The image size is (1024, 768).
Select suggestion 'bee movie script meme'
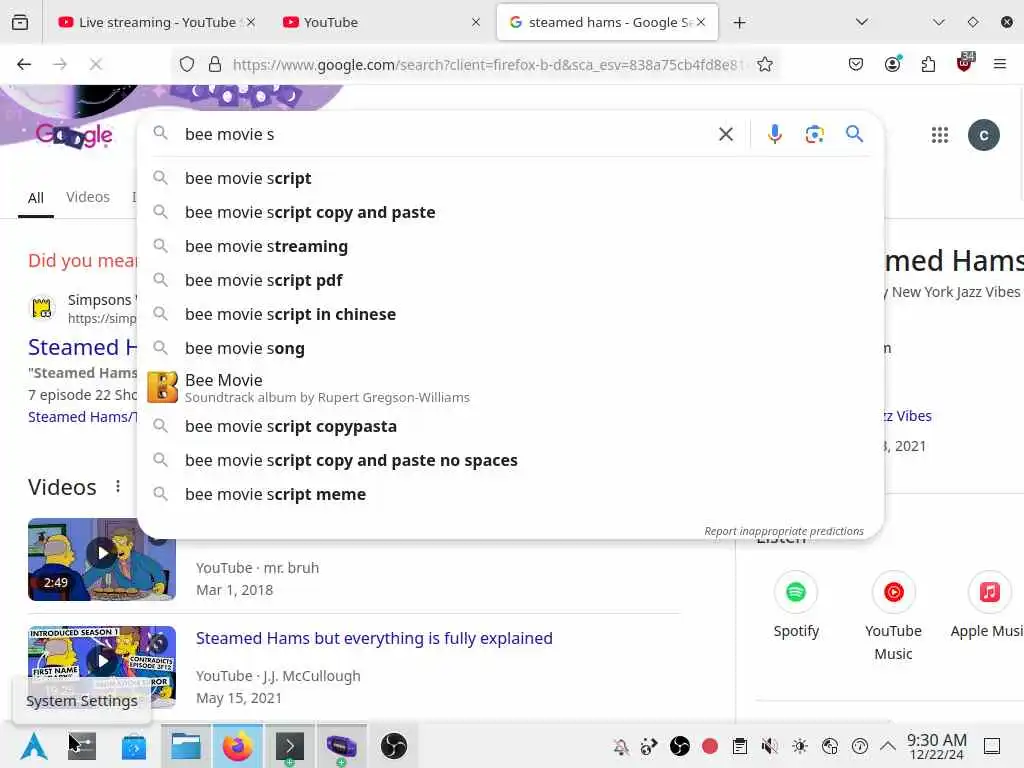point(510,494)
